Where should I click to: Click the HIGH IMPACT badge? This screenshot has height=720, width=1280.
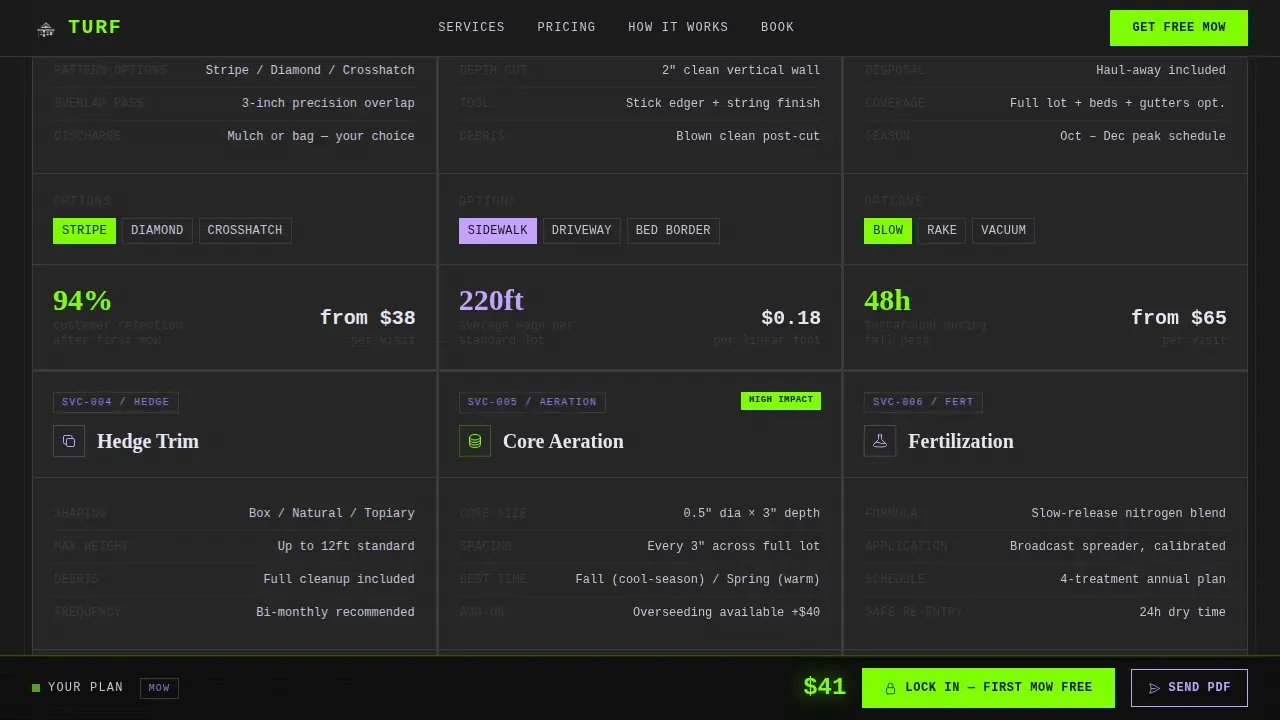[x=781, y=400]
